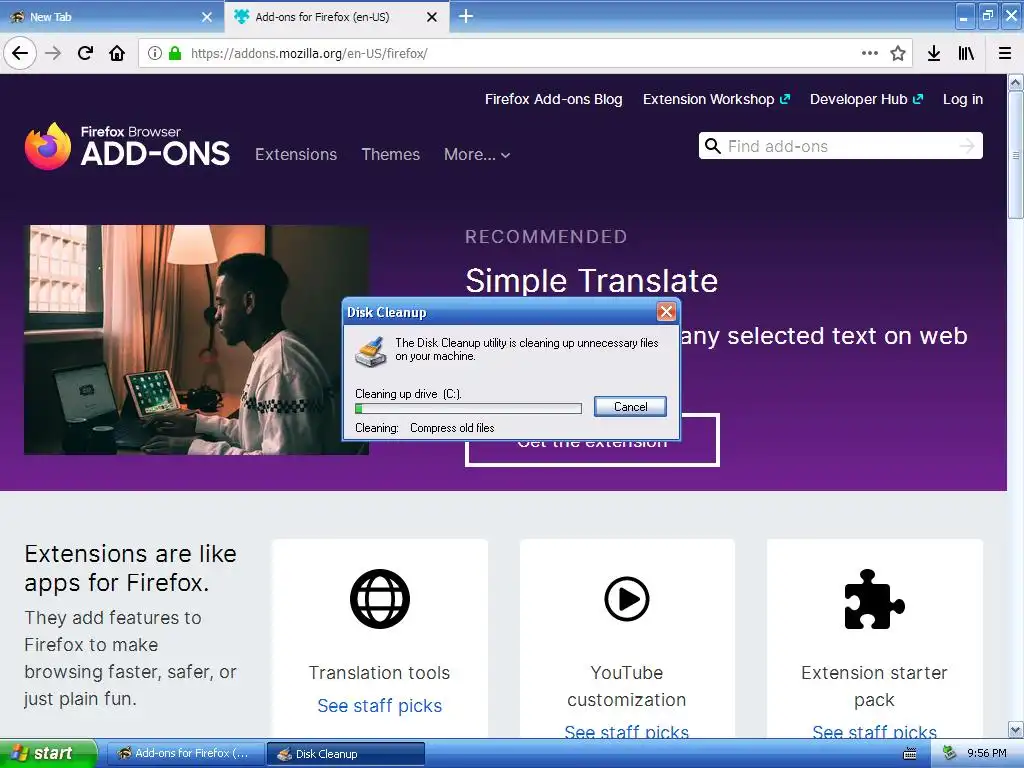Close the Disk Cleanup dialog
This screenshot has width=1024, height=768.
(665, 312)
